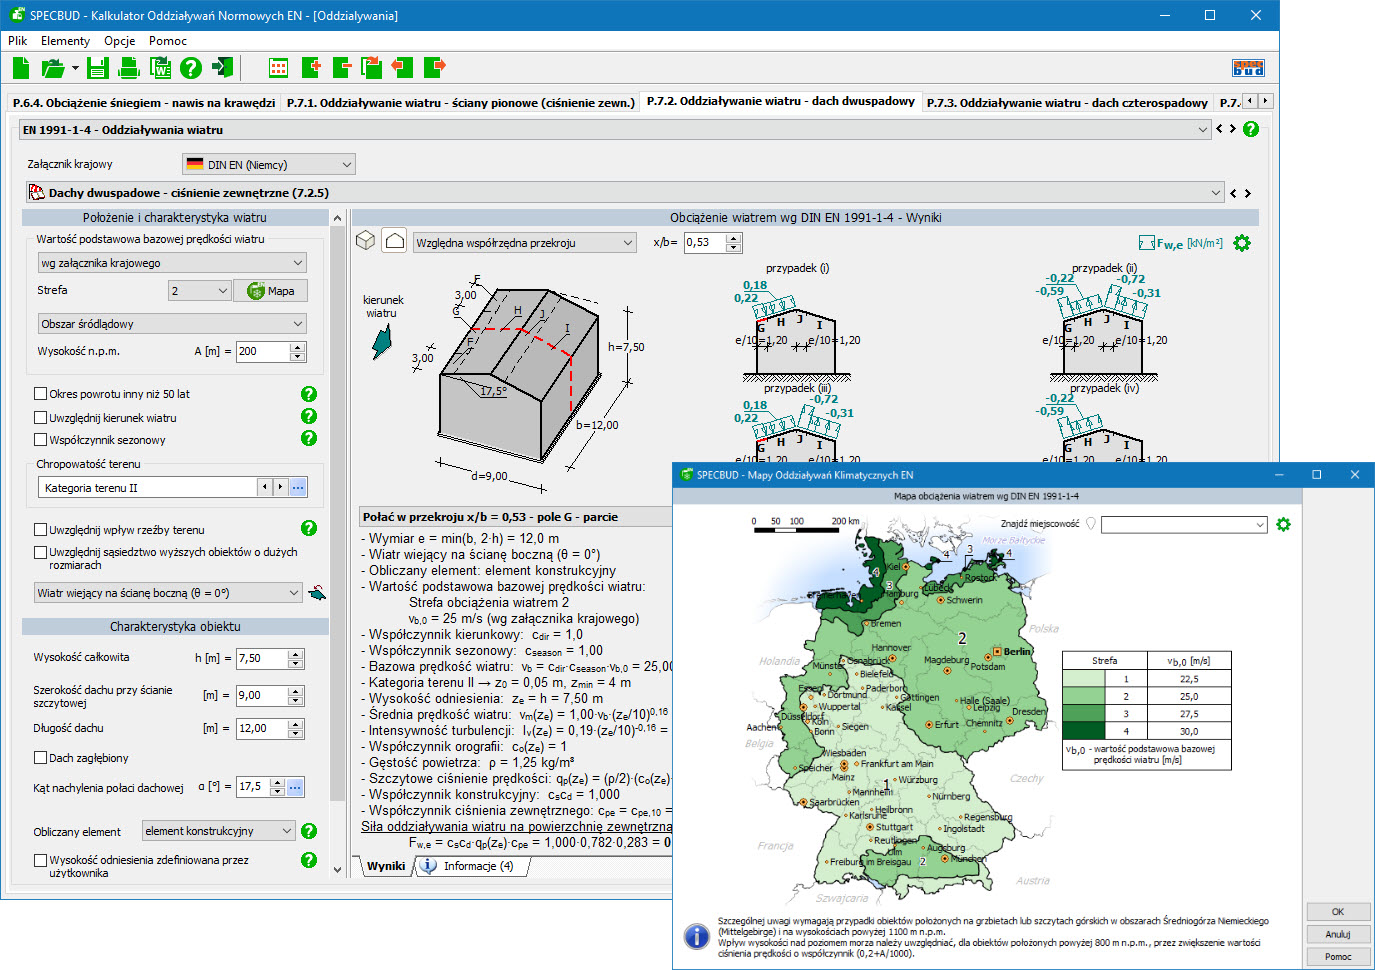
Task: Click the 'Mapa' button
Action: click(272, 291)
